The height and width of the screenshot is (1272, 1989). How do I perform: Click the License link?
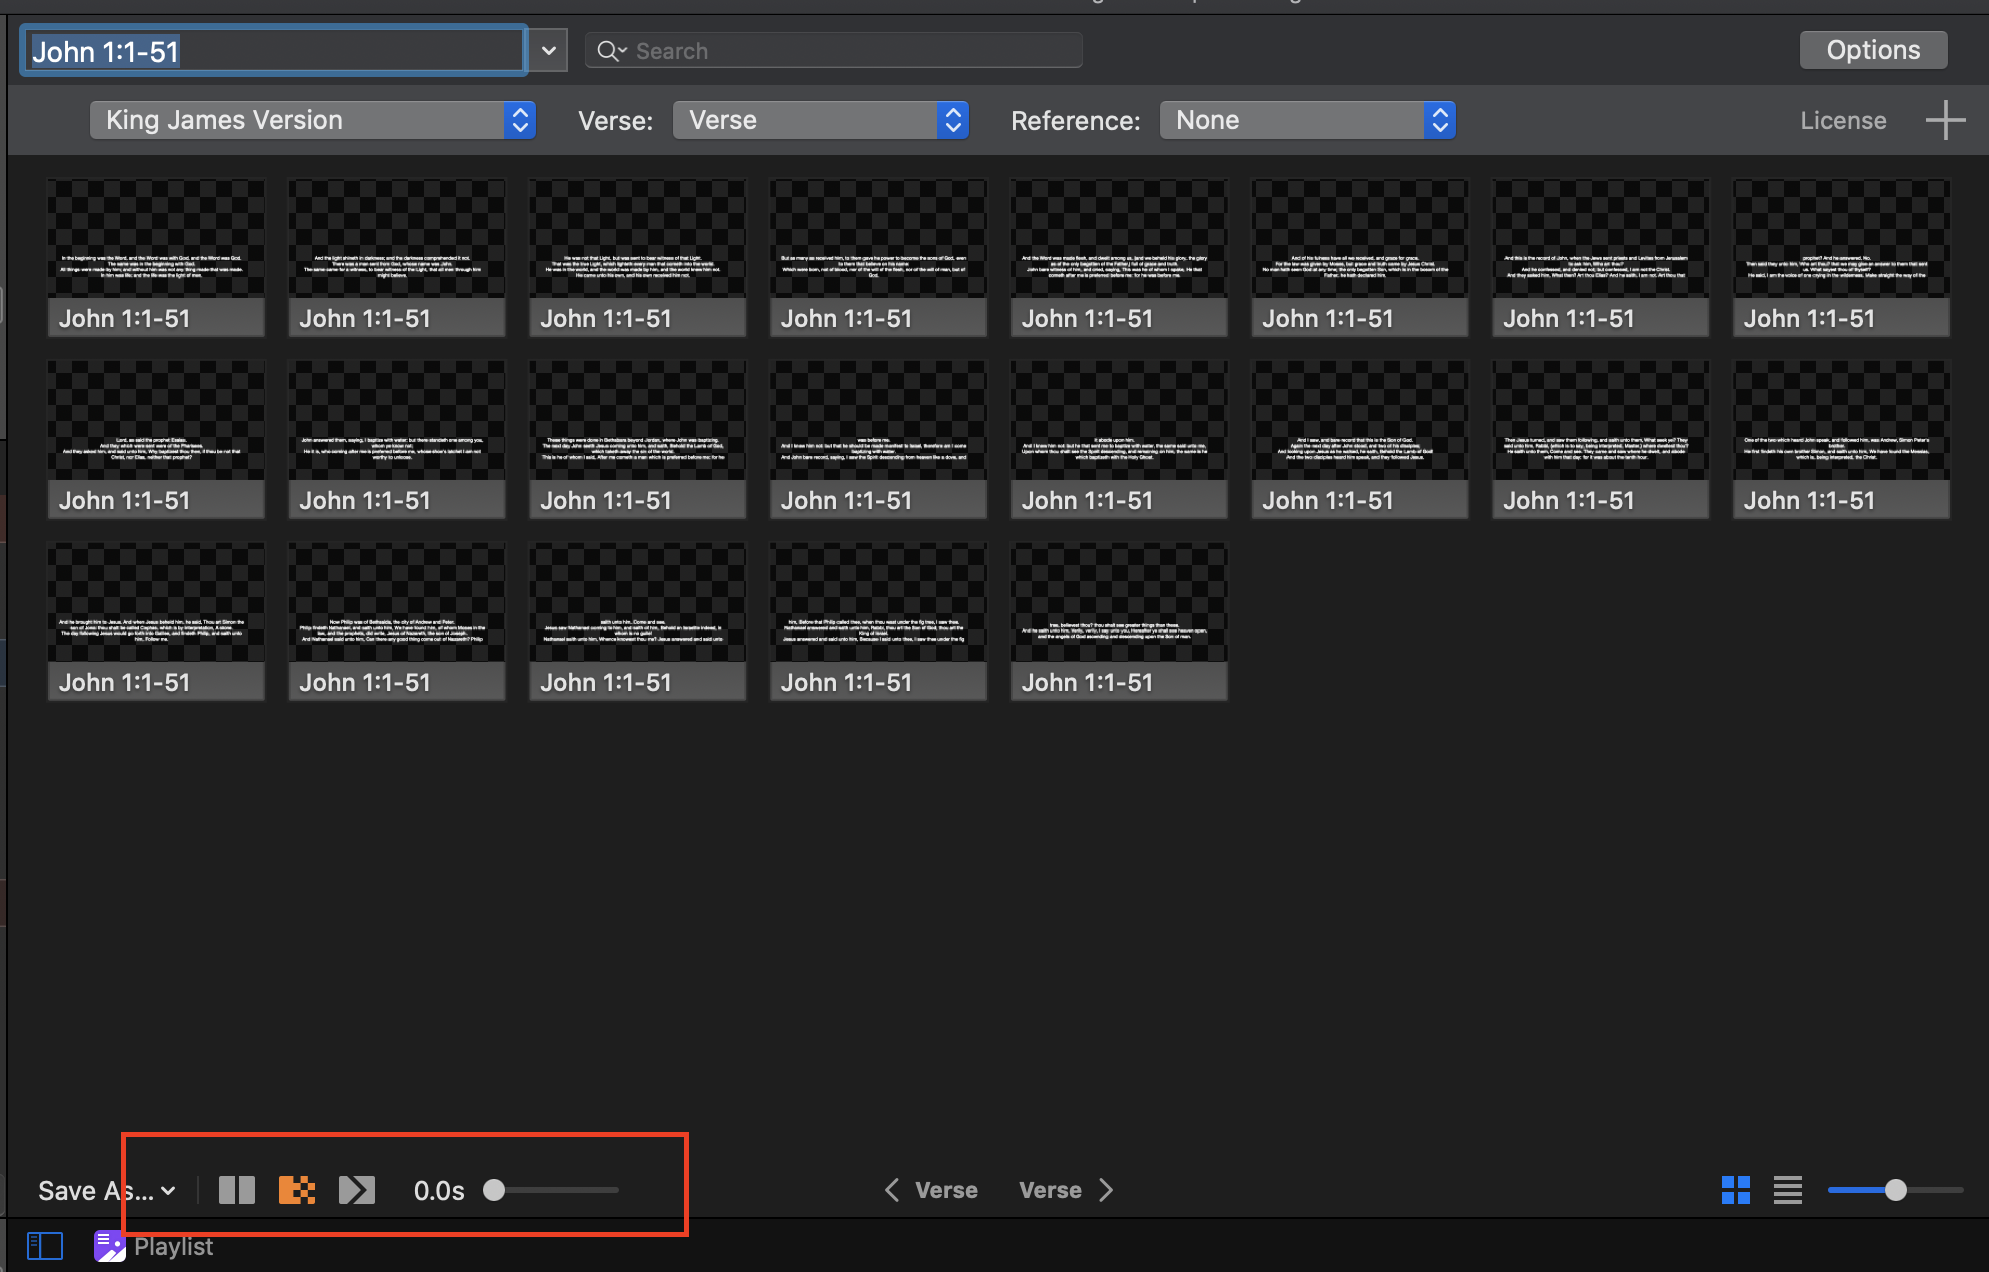coord(1843,121)
